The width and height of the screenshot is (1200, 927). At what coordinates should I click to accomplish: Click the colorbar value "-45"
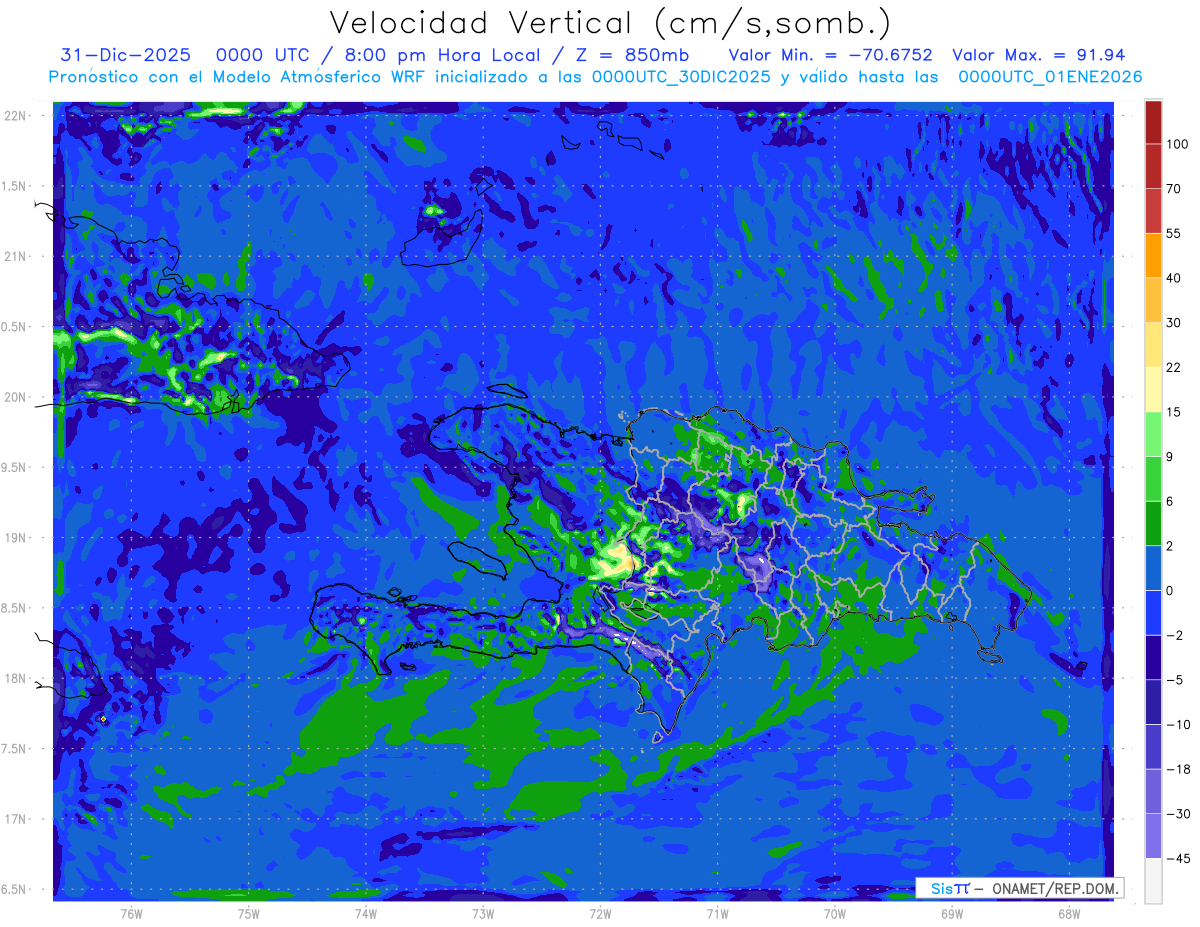point(1178,858)
